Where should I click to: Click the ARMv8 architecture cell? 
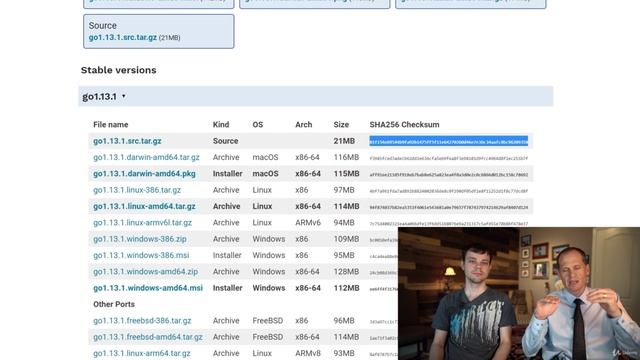click(308, 353)
